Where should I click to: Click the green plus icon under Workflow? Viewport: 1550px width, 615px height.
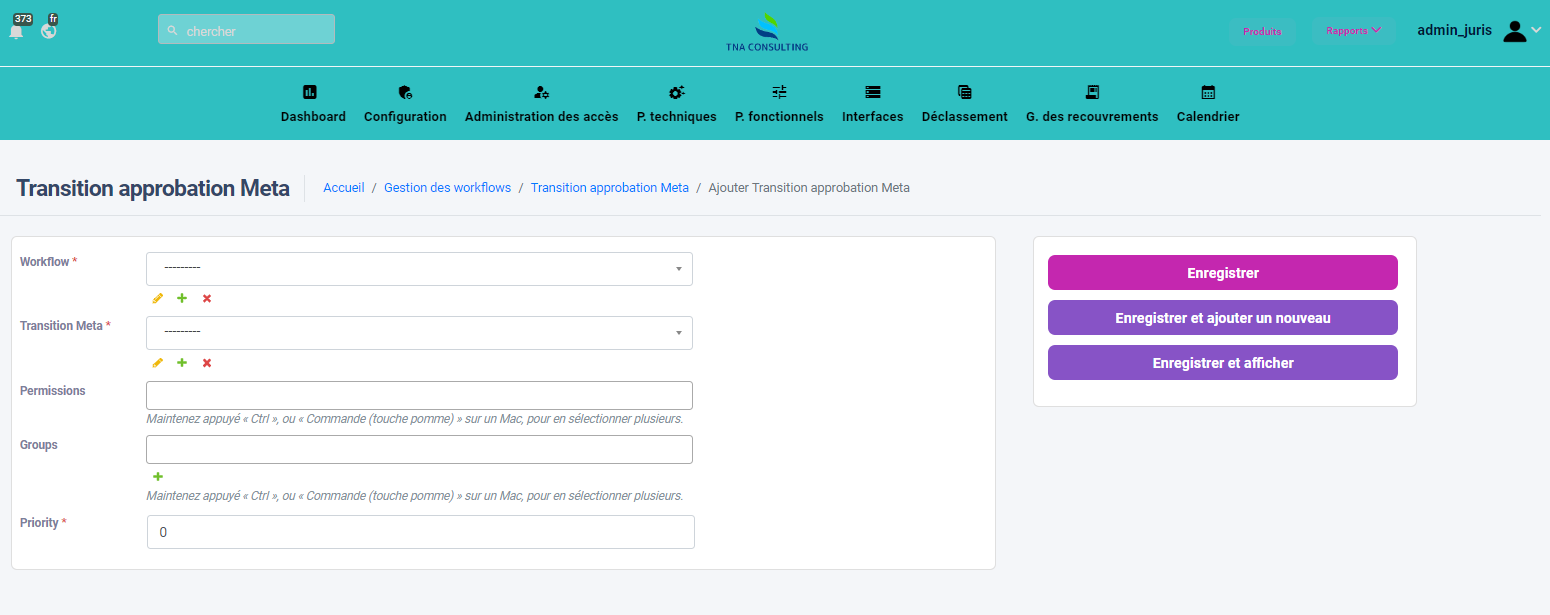click(x=182, y=299)
